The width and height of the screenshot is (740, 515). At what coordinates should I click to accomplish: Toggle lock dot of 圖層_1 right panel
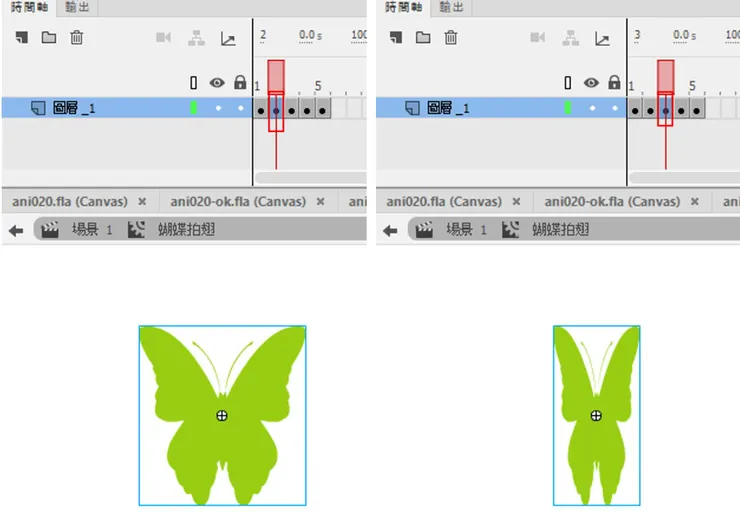click(x=615, y=108)
